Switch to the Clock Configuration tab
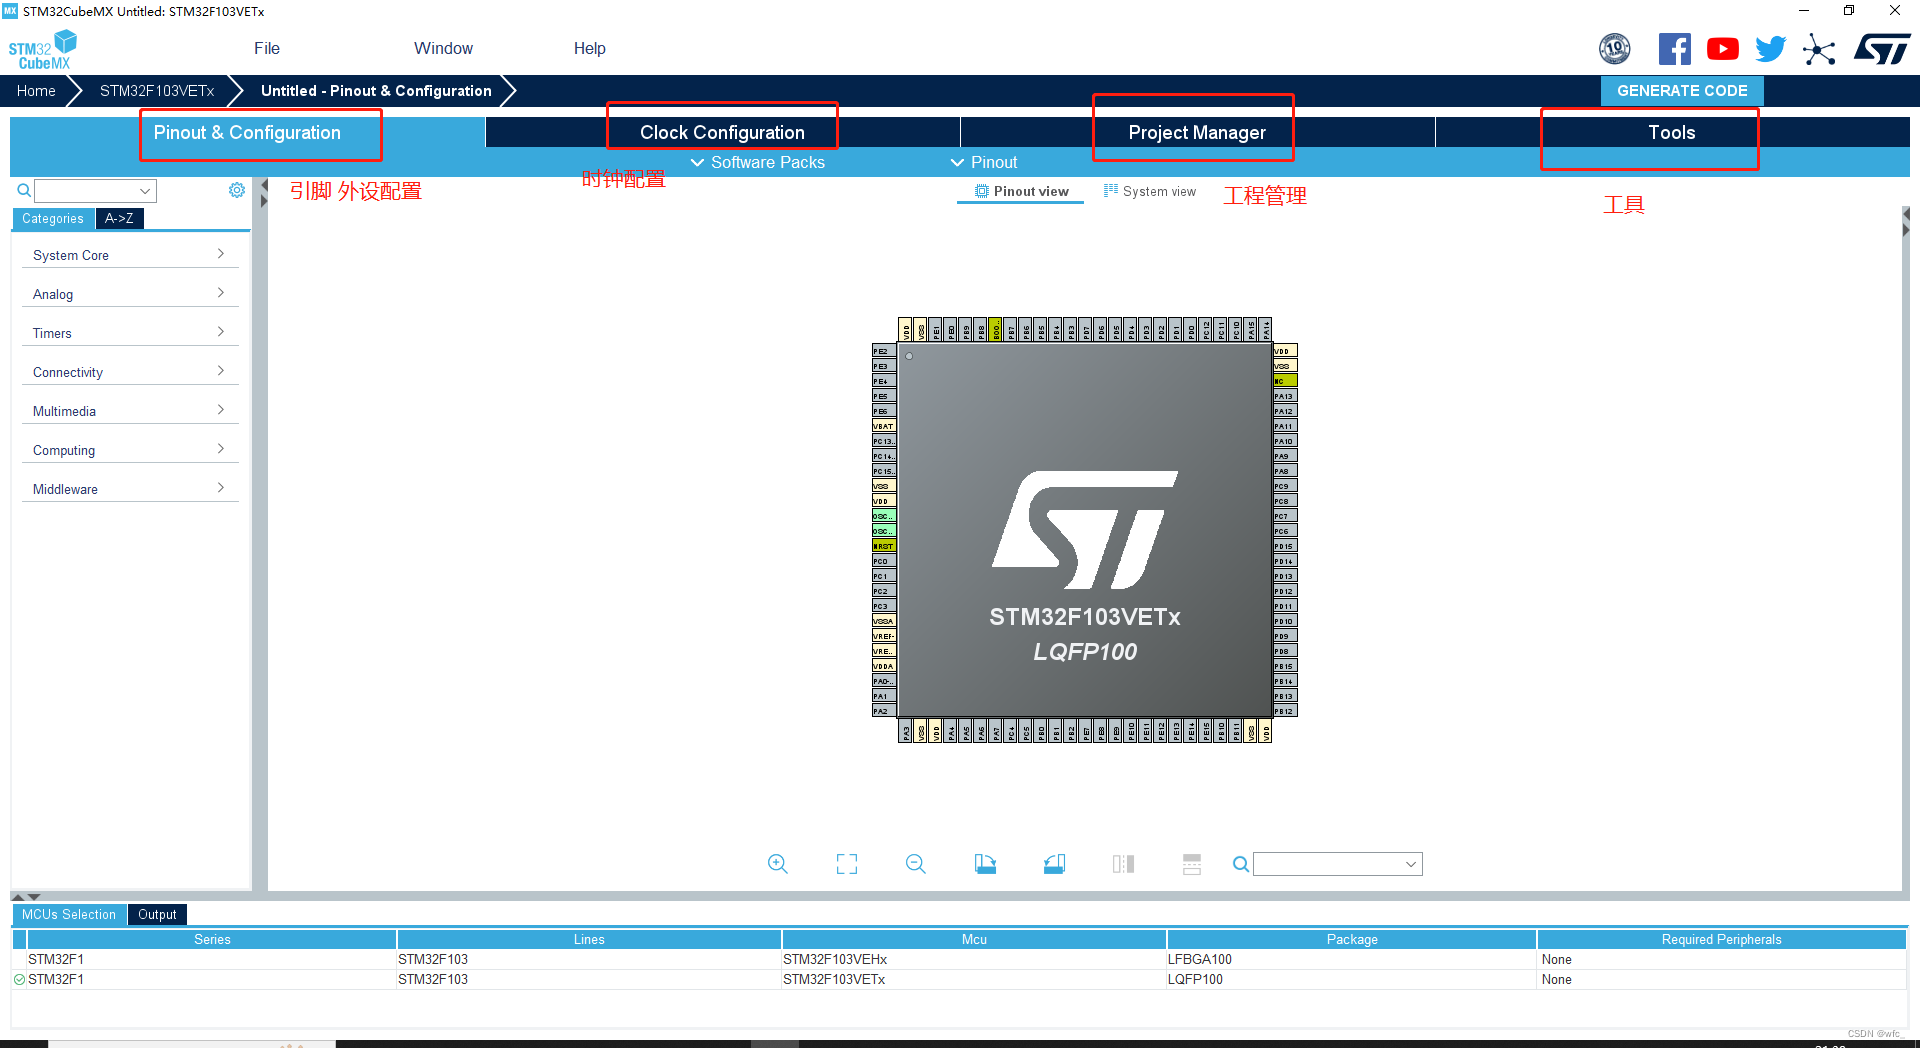Image resolution: width=1920 pixels, height=1048 pixels. [x=721, y=131]
